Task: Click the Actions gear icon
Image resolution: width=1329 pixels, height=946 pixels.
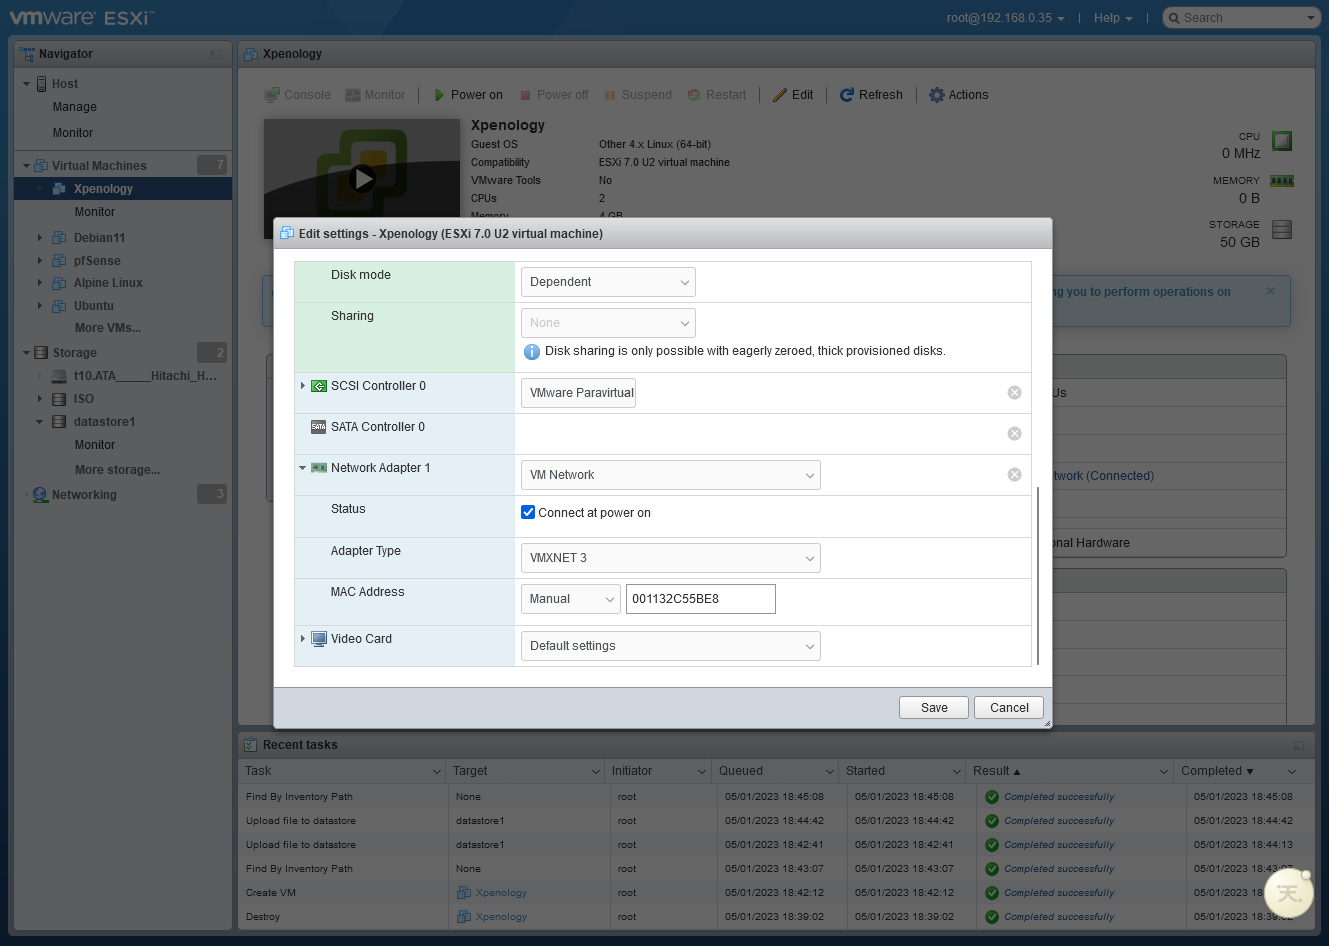Action: pos(937,95)
